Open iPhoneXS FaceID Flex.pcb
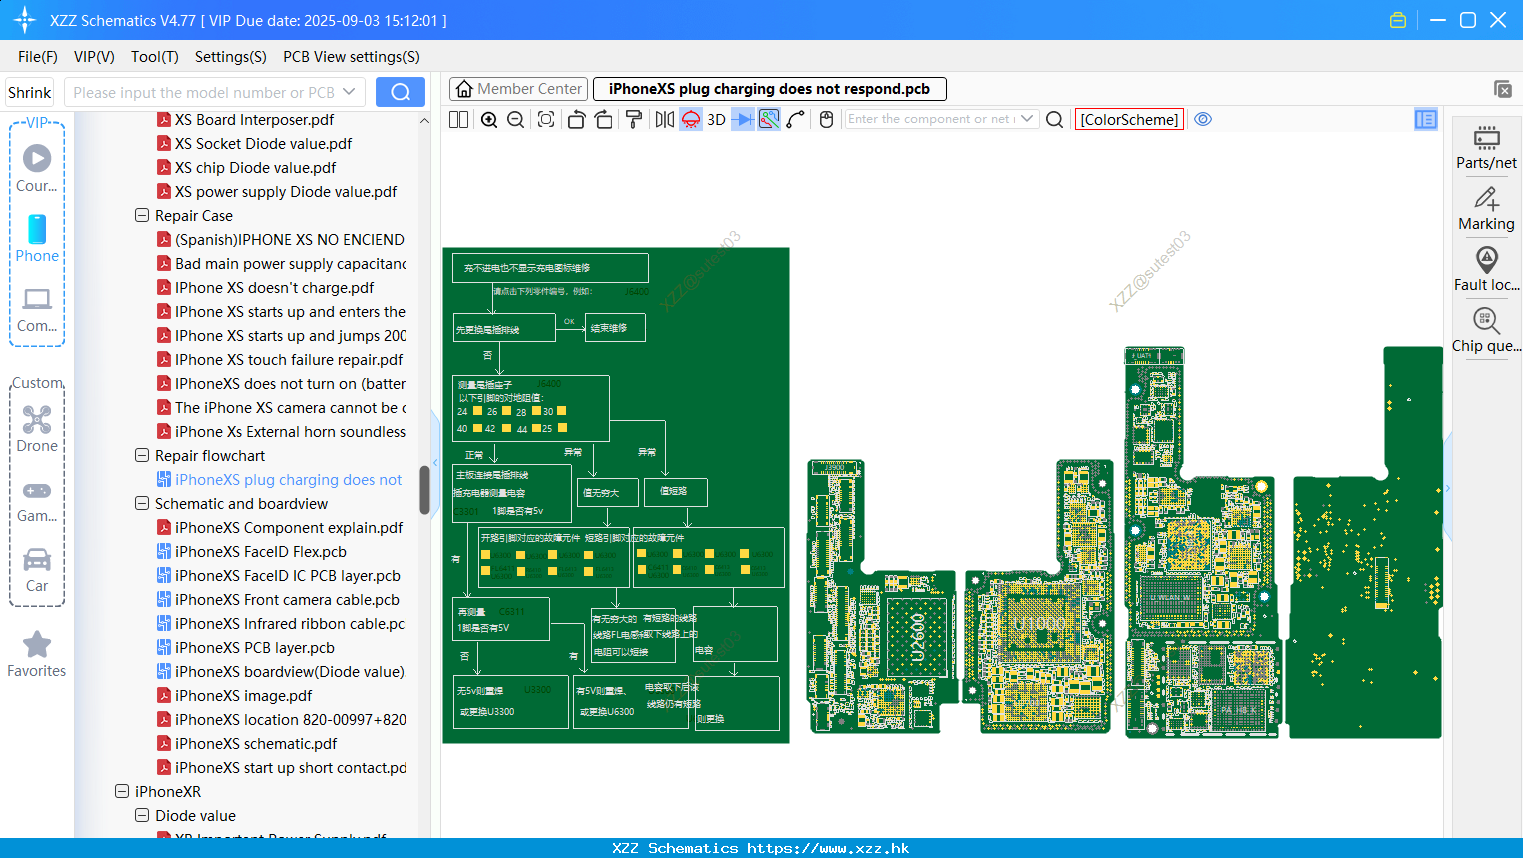The width and height of the screenshot is (1523, 858). 261,551
